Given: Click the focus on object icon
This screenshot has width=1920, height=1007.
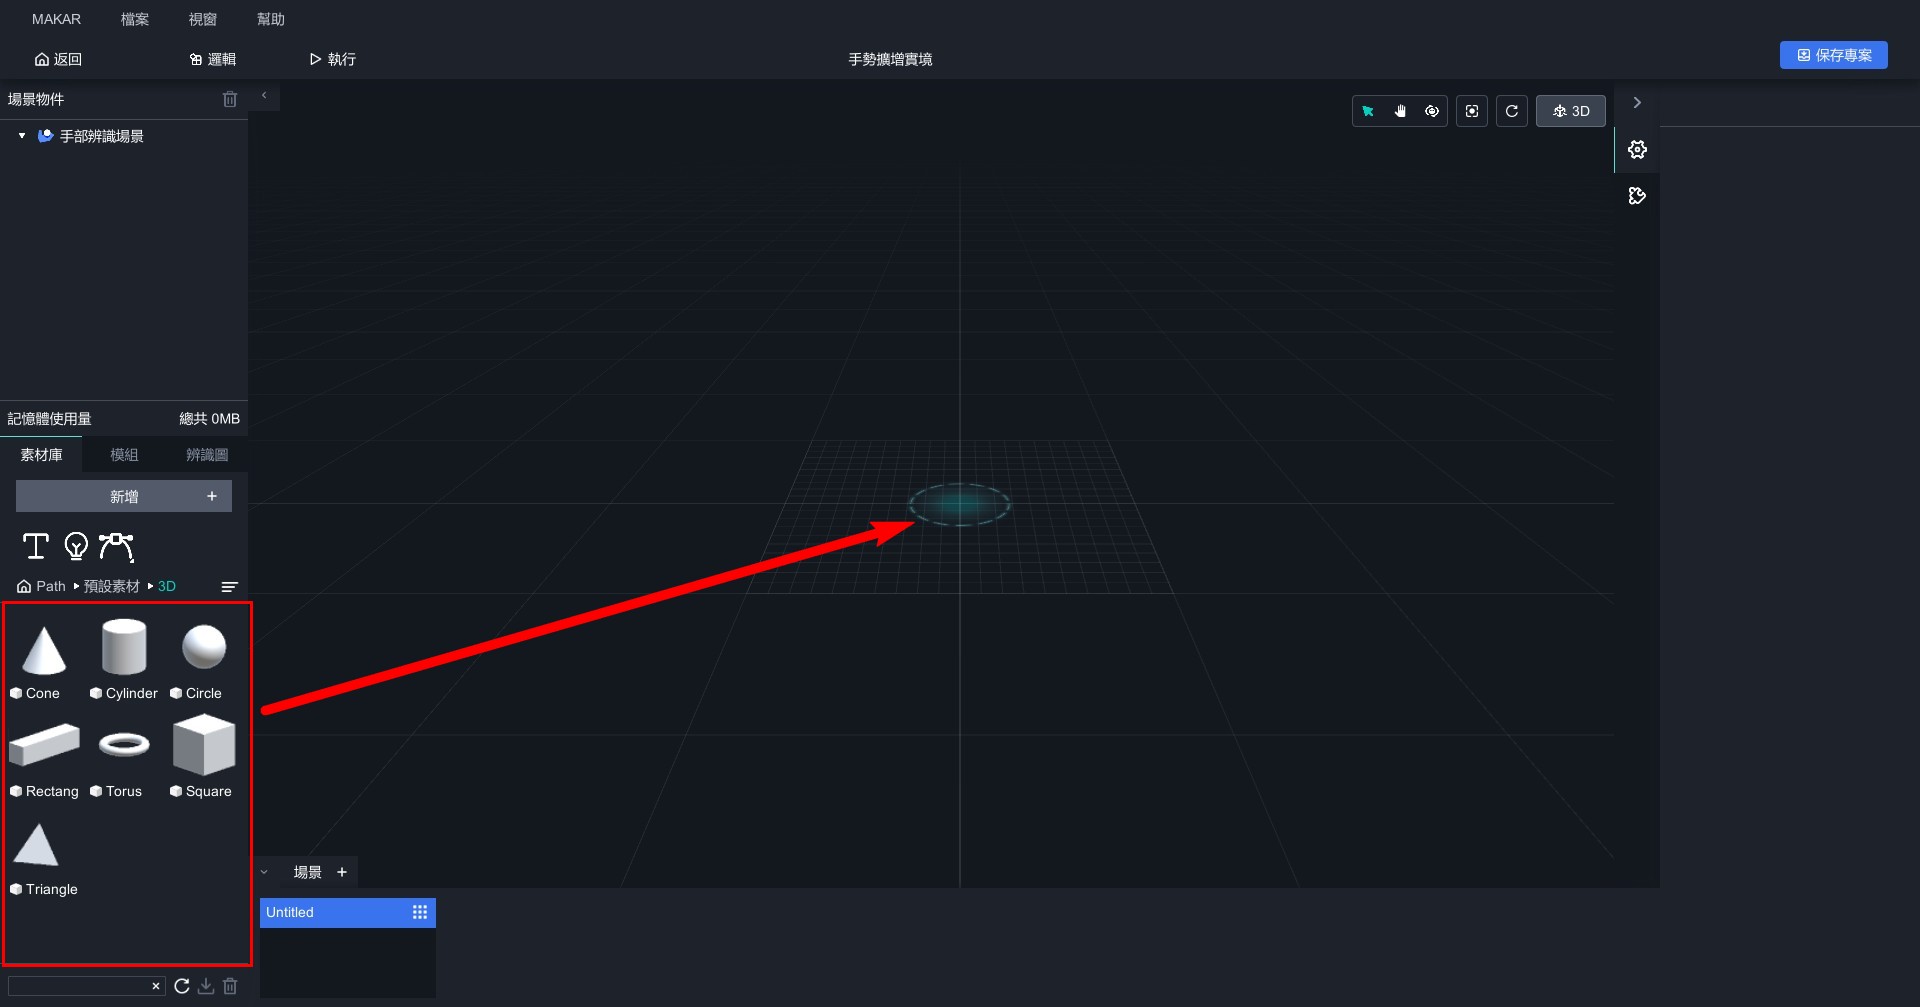Looking at the screenshot, I should point(1472,111).
